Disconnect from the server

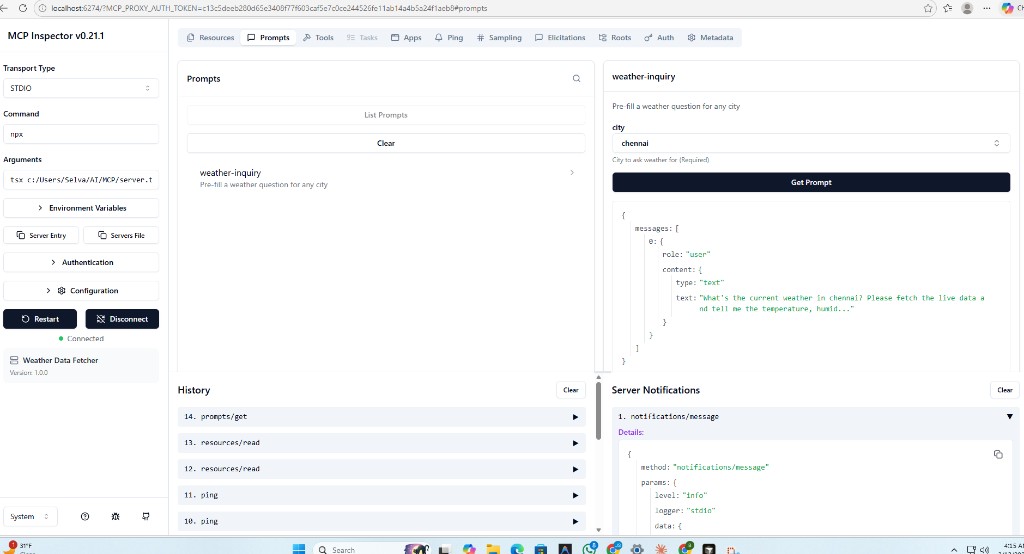coord(122,319)
